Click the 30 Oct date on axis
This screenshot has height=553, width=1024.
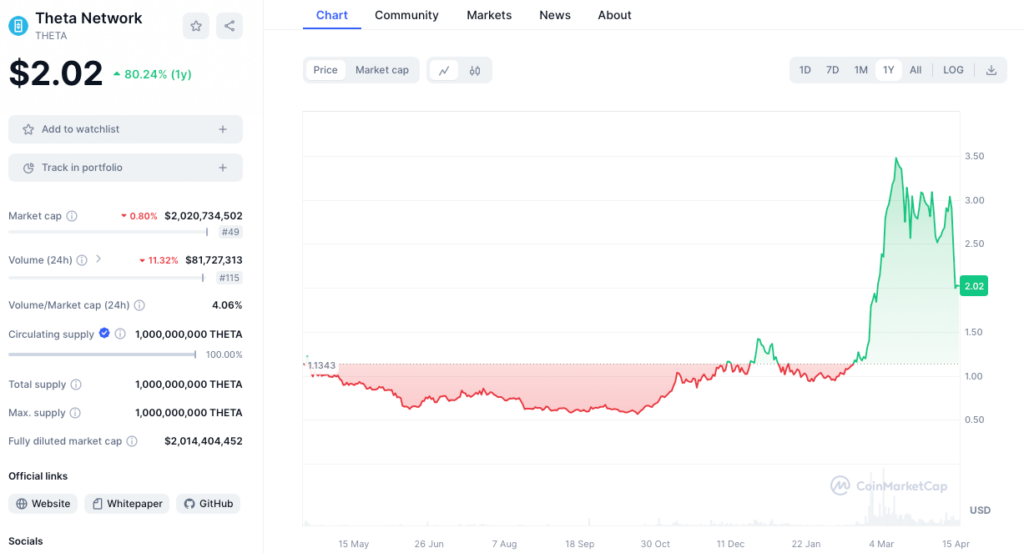tap(655, 544)
